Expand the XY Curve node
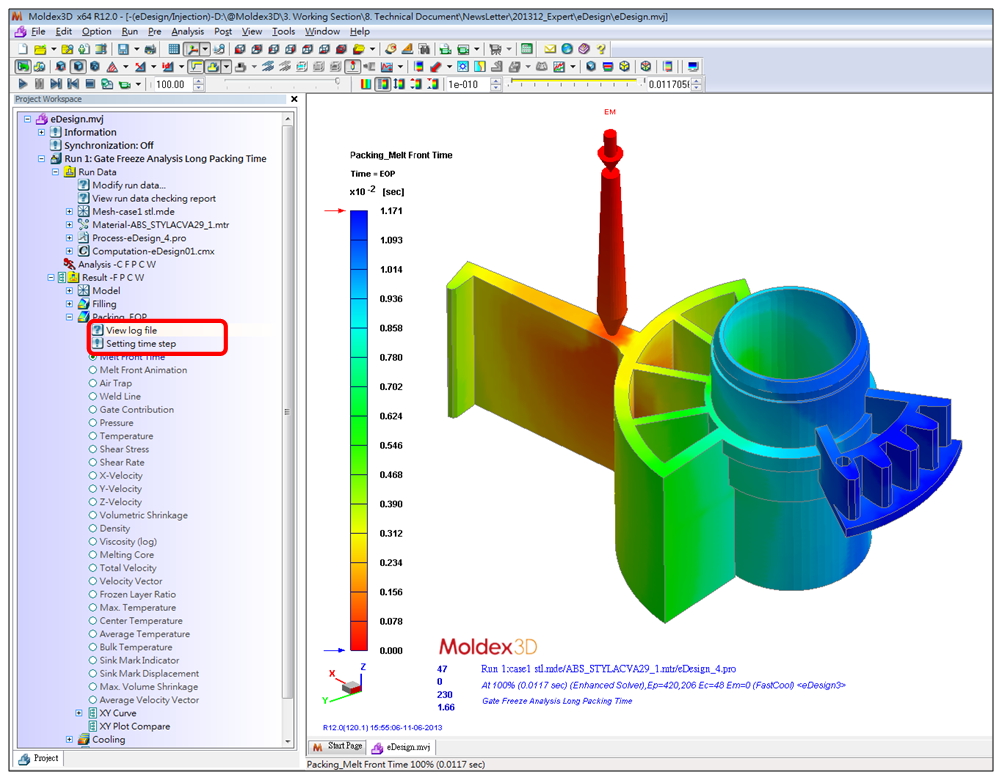The width and height of the screenshot is (1002, 781). coord(79,713)
